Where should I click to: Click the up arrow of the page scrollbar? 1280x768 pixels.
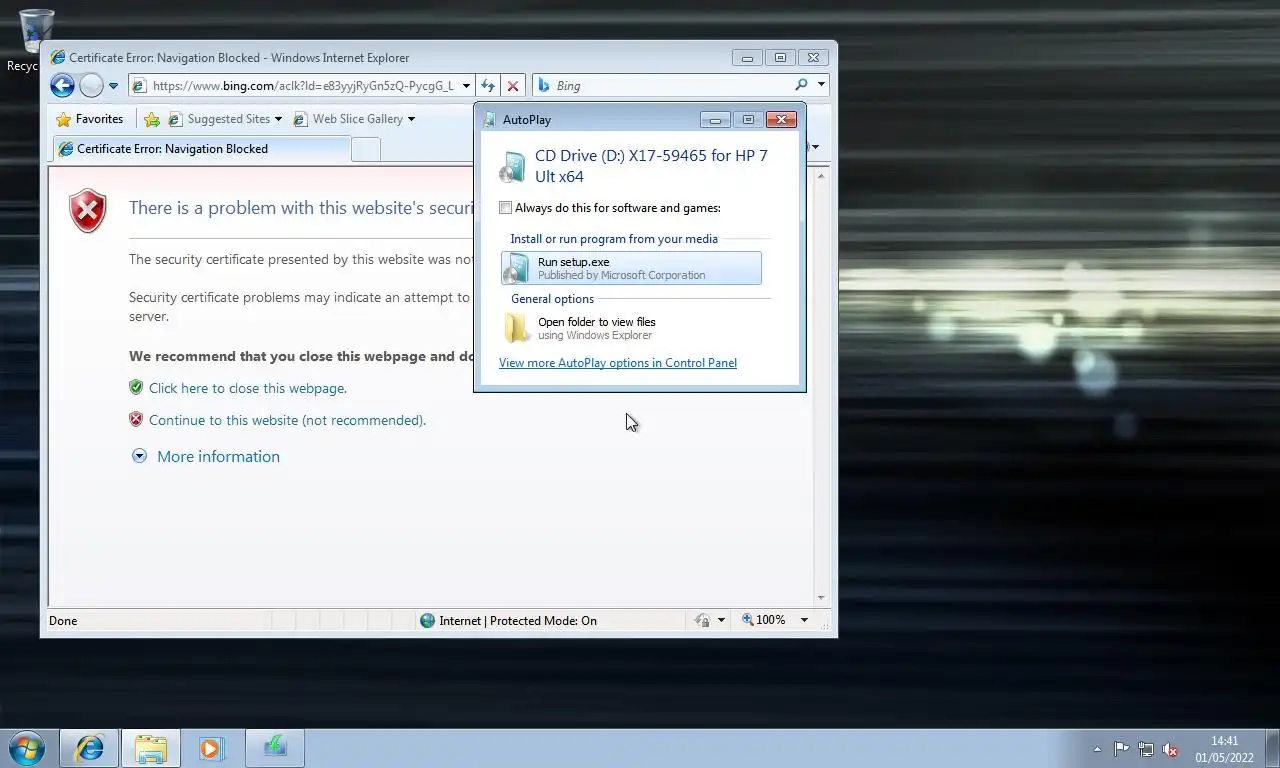(x=822, y=176)
